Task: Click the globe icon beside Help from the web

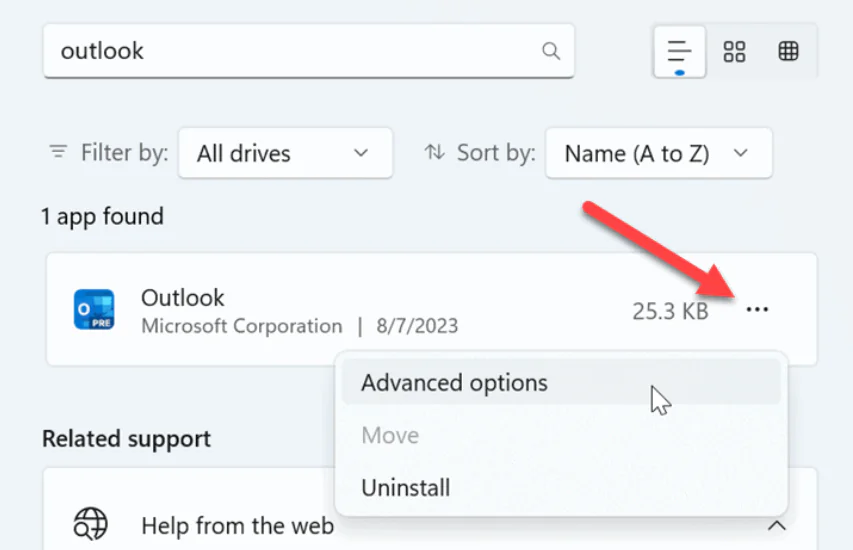Action: [91, 524]
